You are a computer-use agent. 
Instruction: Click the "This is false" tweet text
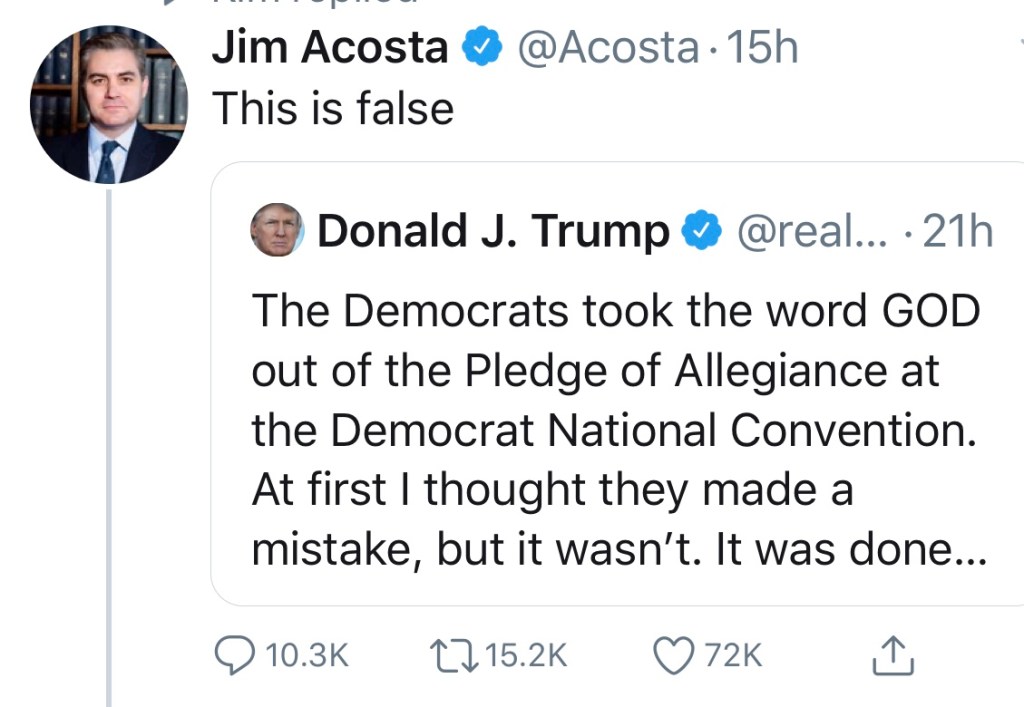[333, 108]
